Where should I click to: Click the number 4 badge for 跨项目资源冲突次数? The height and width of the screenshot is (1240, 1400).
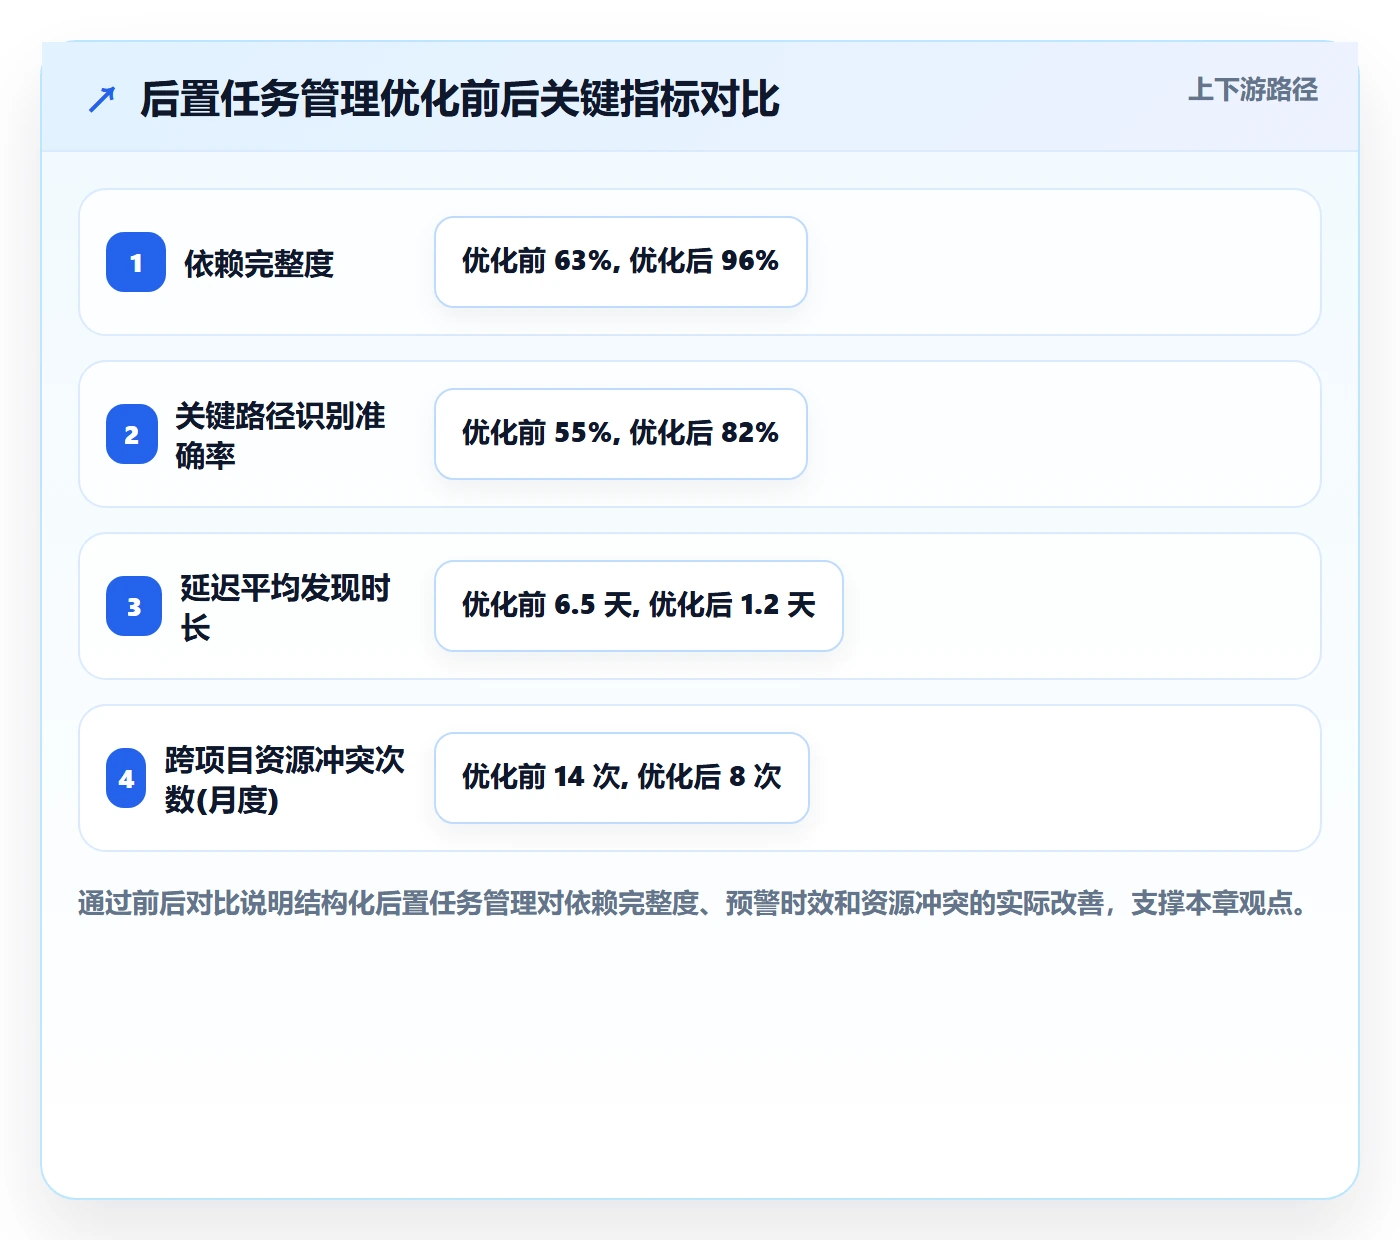pyautogui.click(x=126, y=778)
